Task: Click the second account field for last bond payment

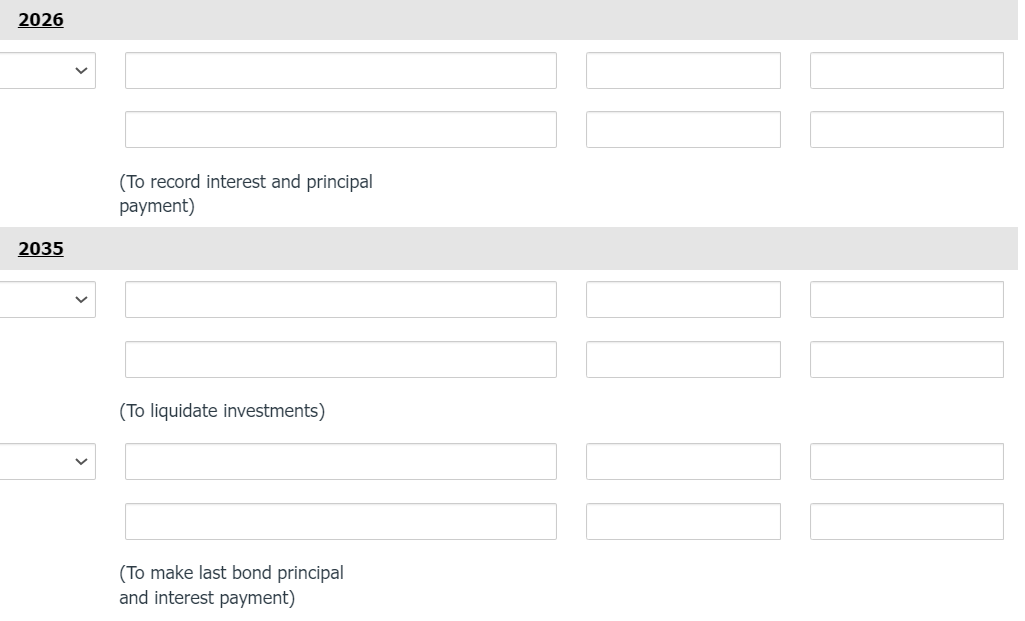Action: pos(340,520)
